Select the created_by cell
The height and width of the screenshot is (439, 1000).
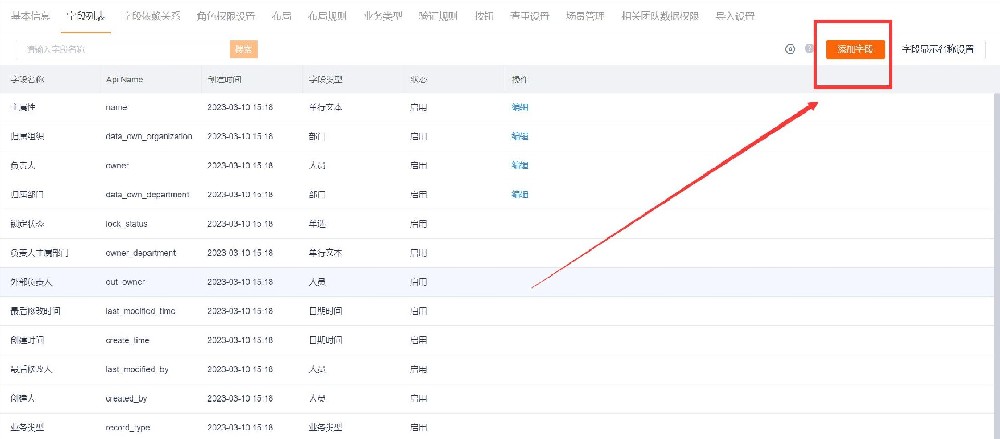(x=126, y=398)
